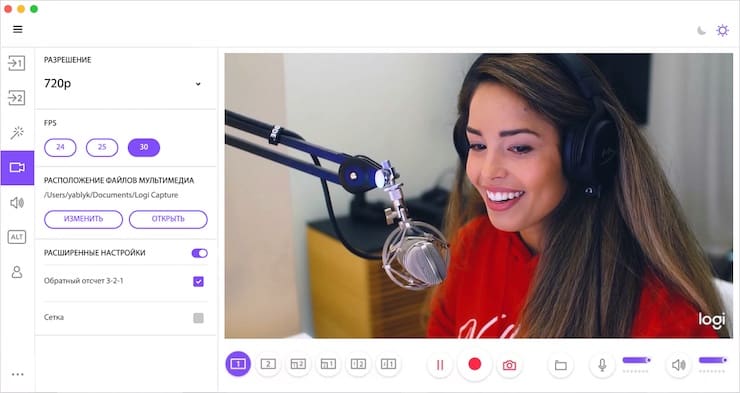
Task: Show more options via three dots
Action: (x=17, y=374)
